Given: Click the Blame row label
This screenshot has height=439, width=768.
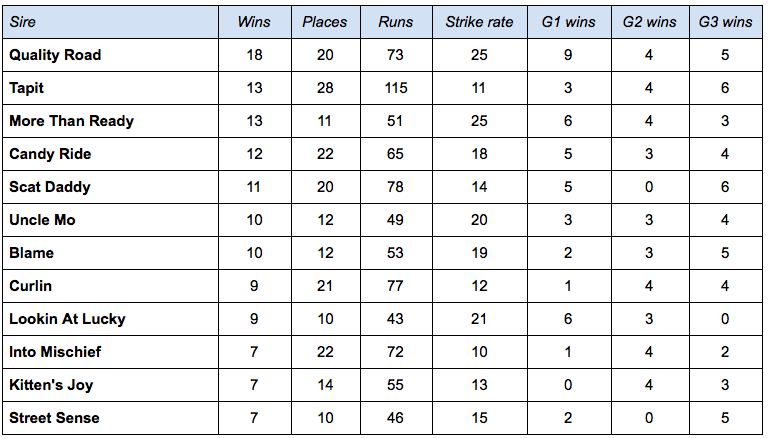Looking at the screenshot, I should 31,253.
